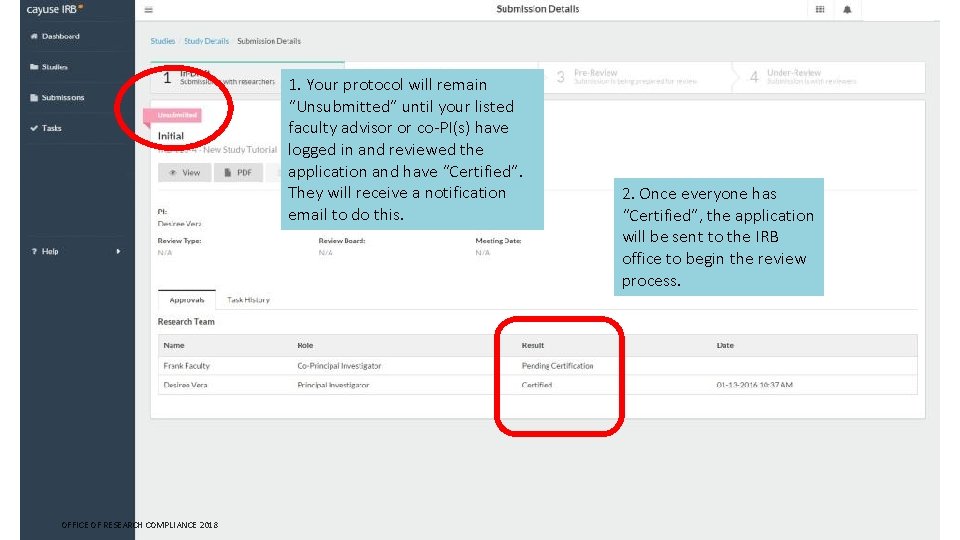Screen dimensions: 960x540
Task: Click the Meeting Date label
Action: point(498,241)
